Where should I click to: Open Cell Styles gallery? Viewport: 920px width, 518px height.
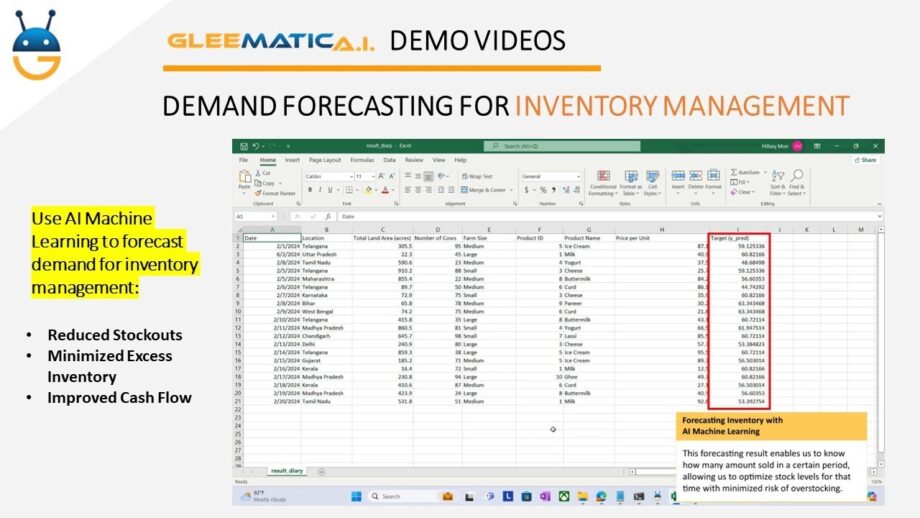[652, 183]
